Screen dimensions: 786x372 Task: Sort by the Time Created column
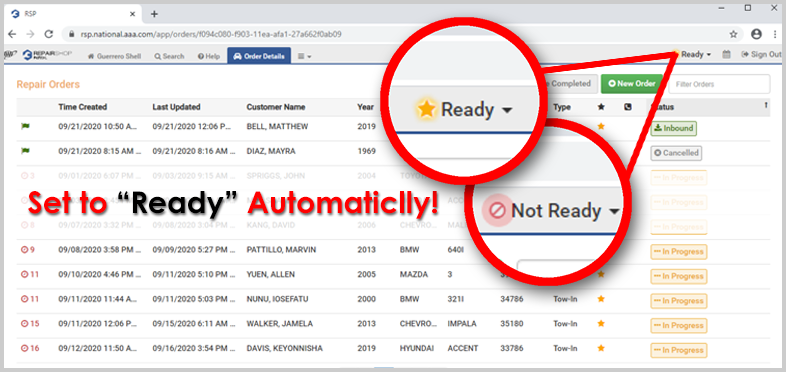(x=82, y=107)
